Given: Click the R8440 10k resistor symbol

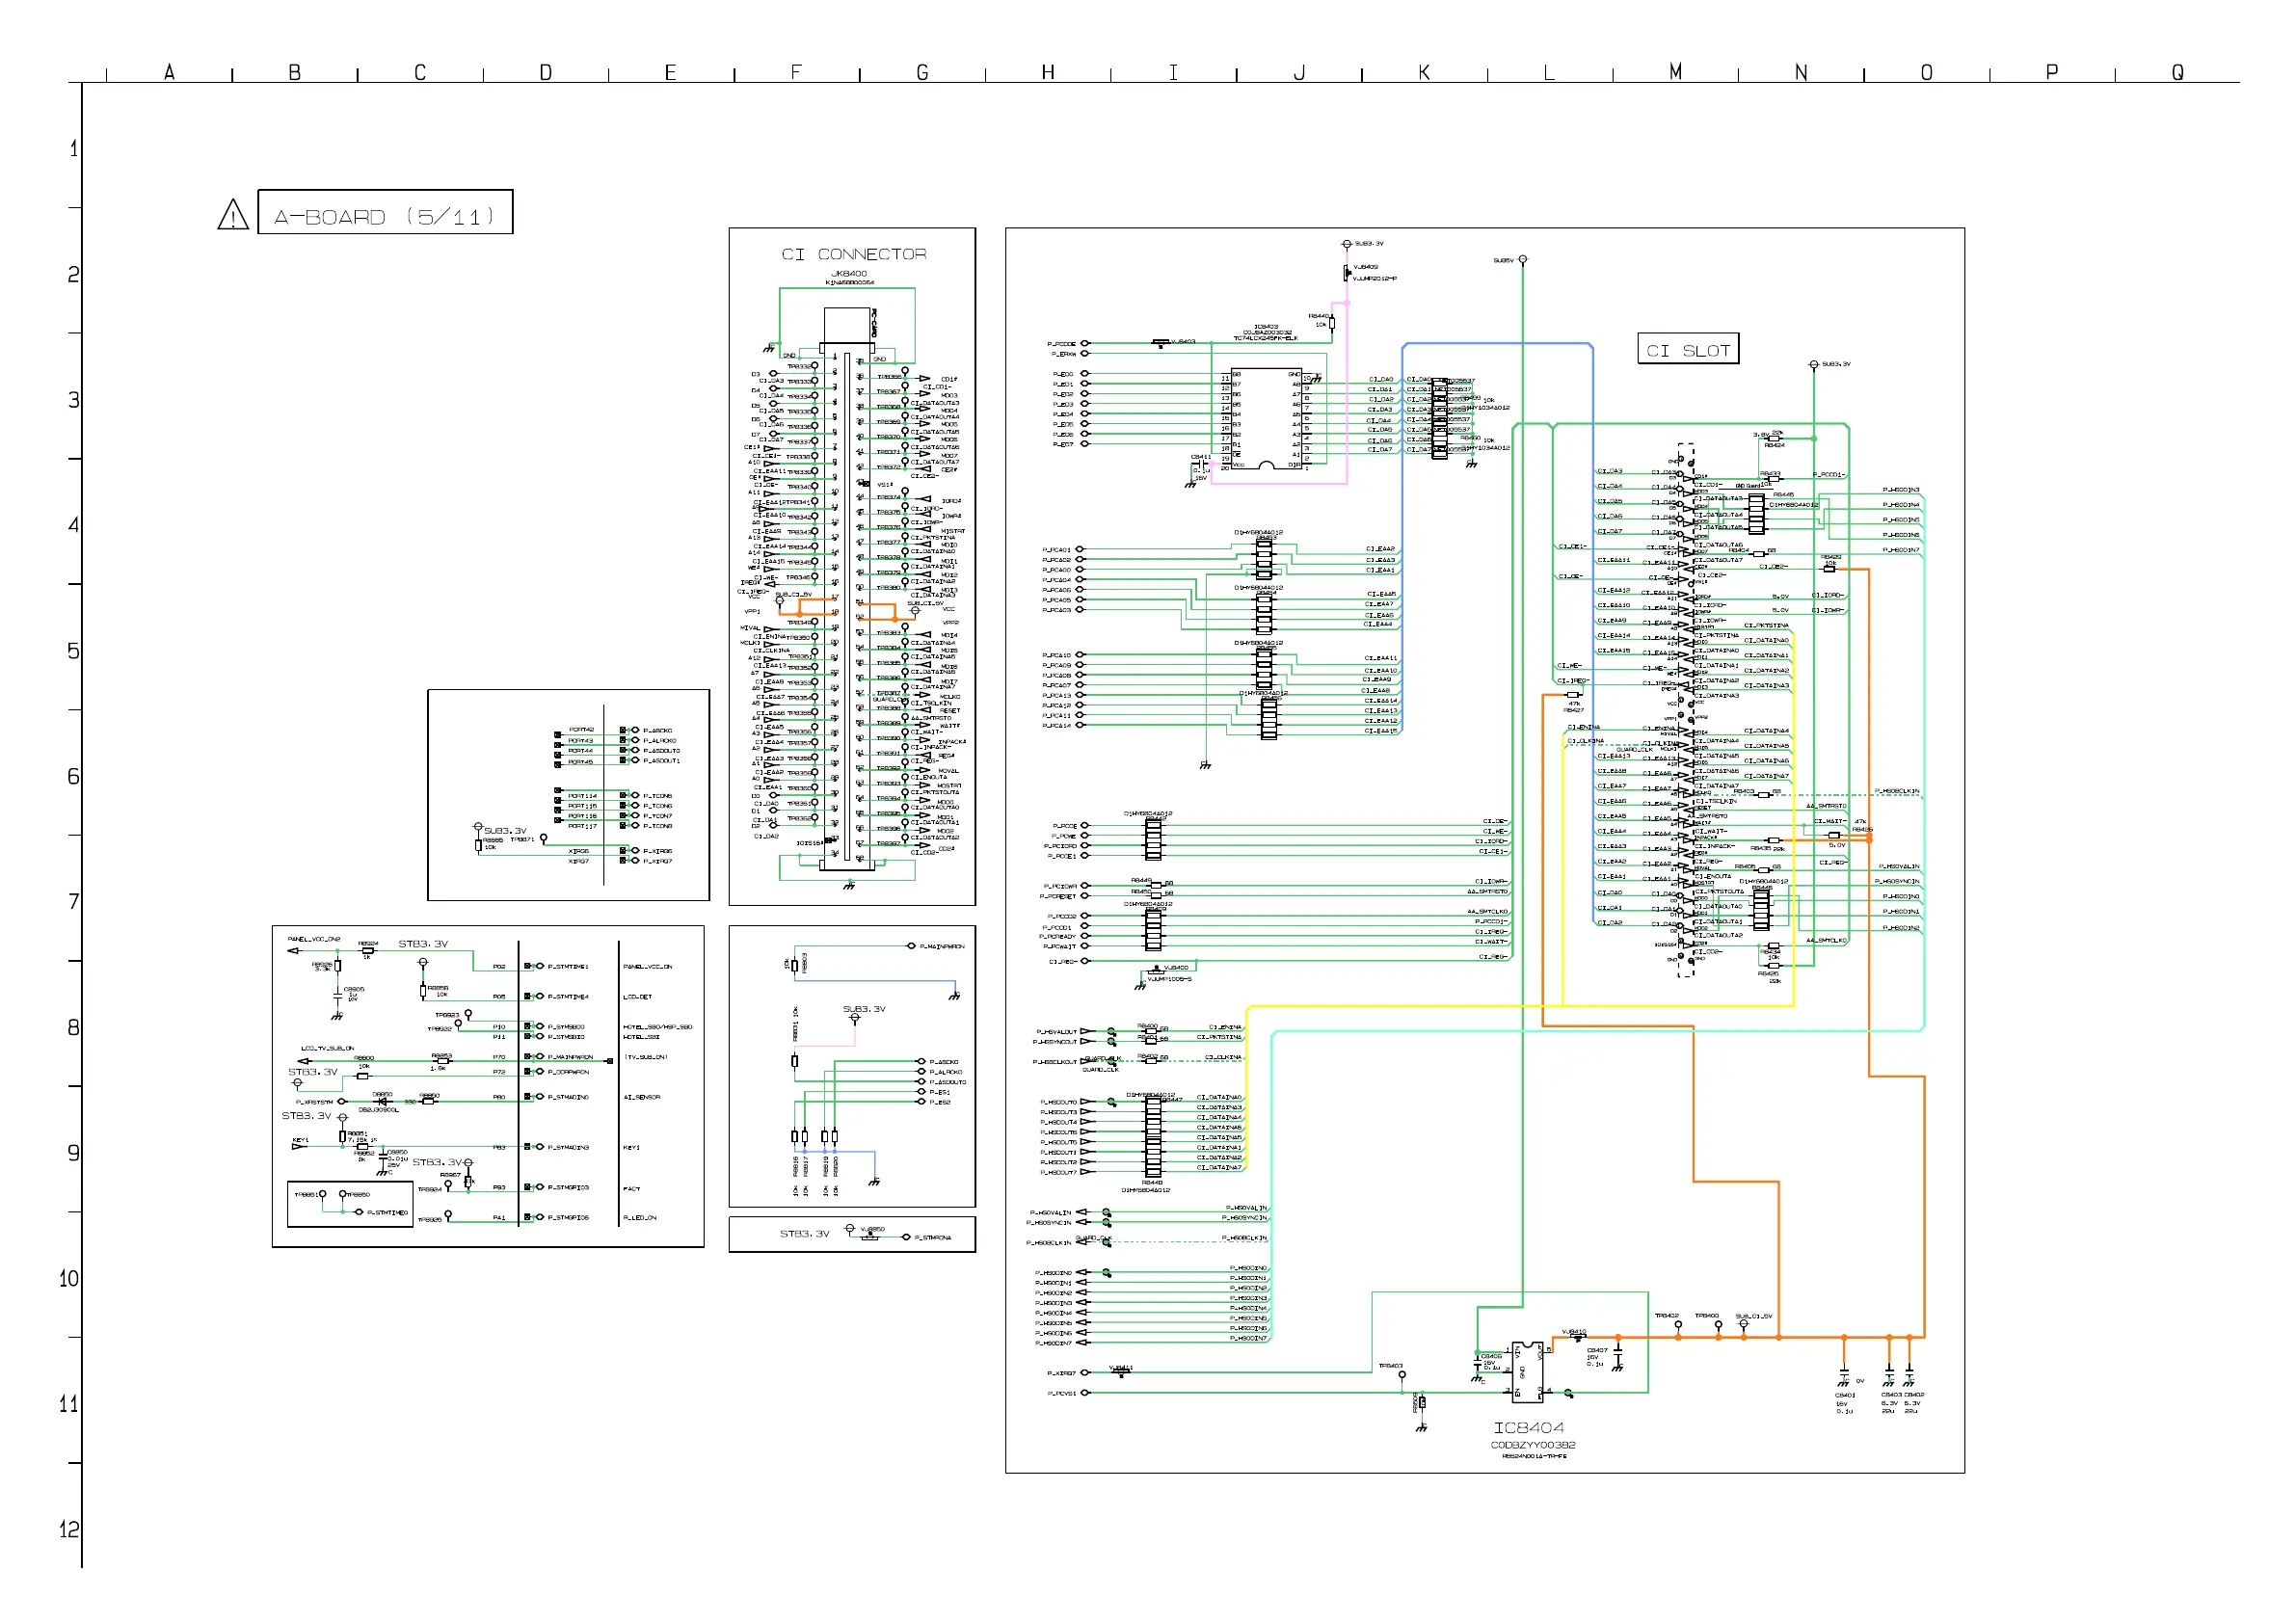Looking at the screenshot, I should click(1332, 323).
